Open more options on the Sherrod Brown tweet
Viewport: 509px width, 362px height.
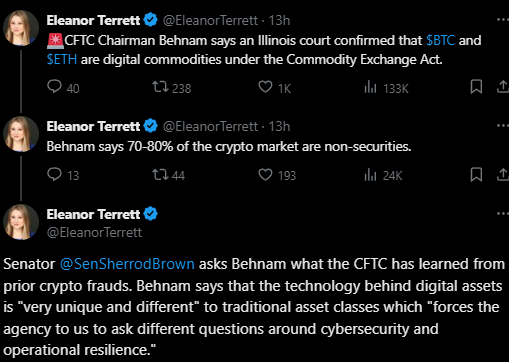[503, 213]
